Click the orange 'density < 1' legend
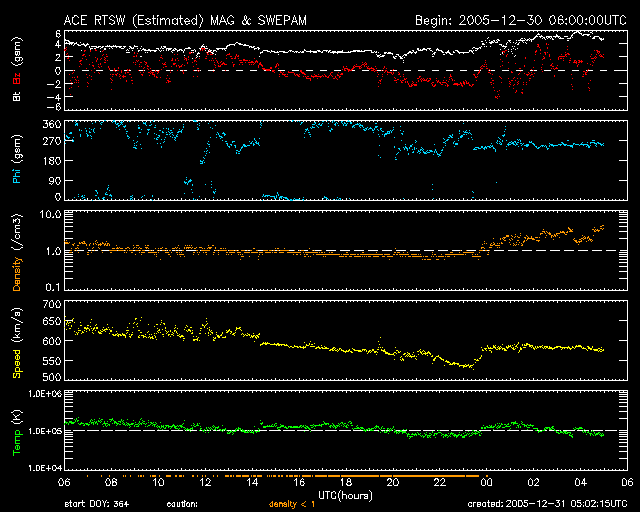Image resolution: width=640 pixels, height=512 pixels. pos(292,504)
